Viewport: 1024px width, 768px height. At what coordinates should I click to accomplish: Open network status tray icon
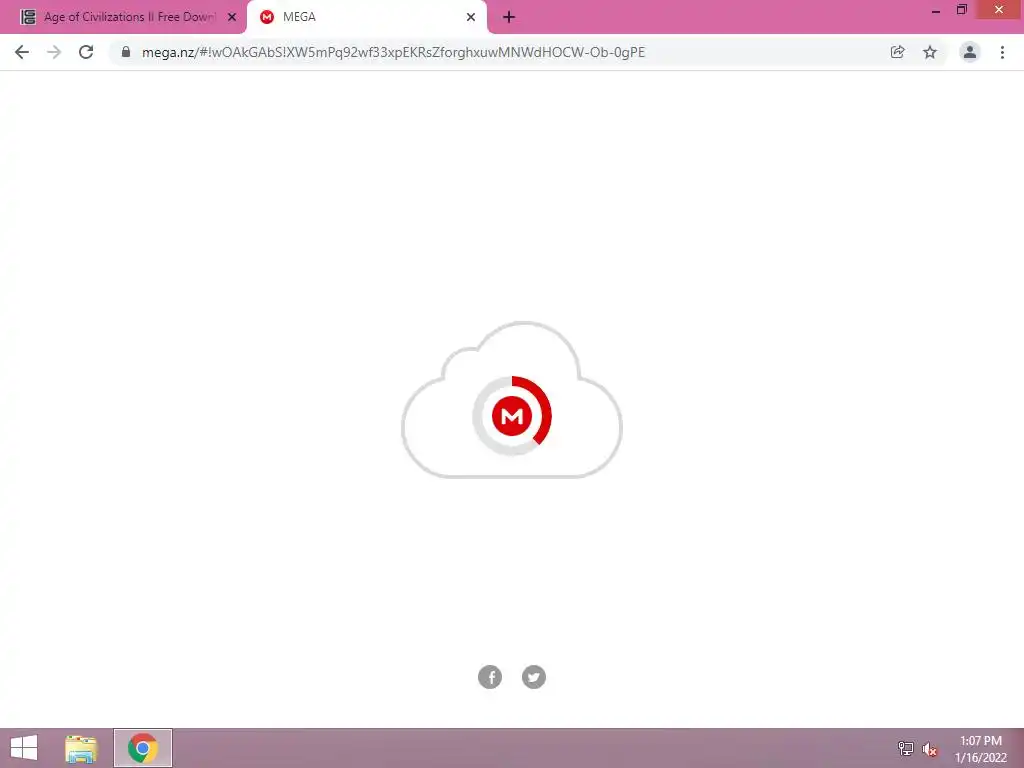pos(906,749)
